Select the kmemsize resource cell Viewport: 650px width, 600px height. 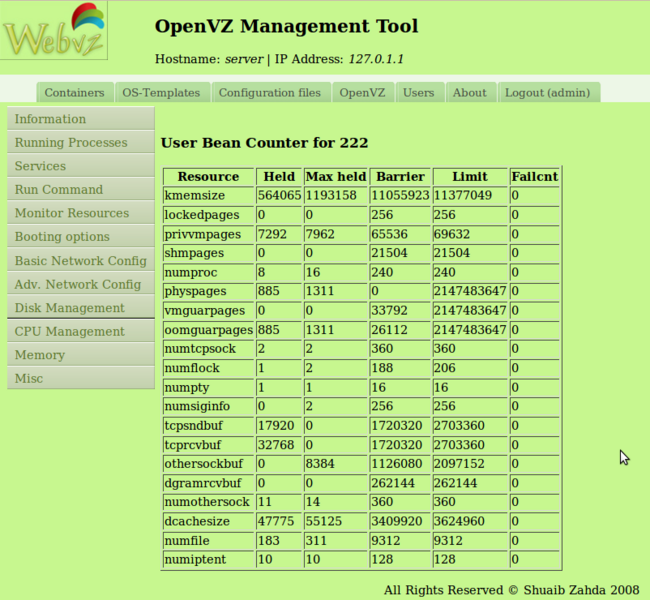(209, 195)
